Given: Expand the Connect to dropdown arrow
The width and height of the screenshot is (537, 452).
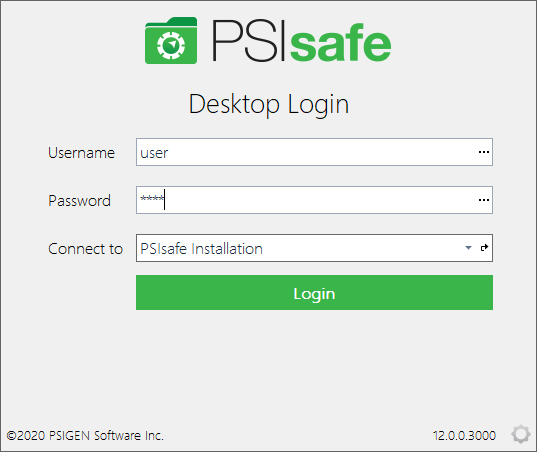Looking at the screenshot, I should tap(468, 248).
